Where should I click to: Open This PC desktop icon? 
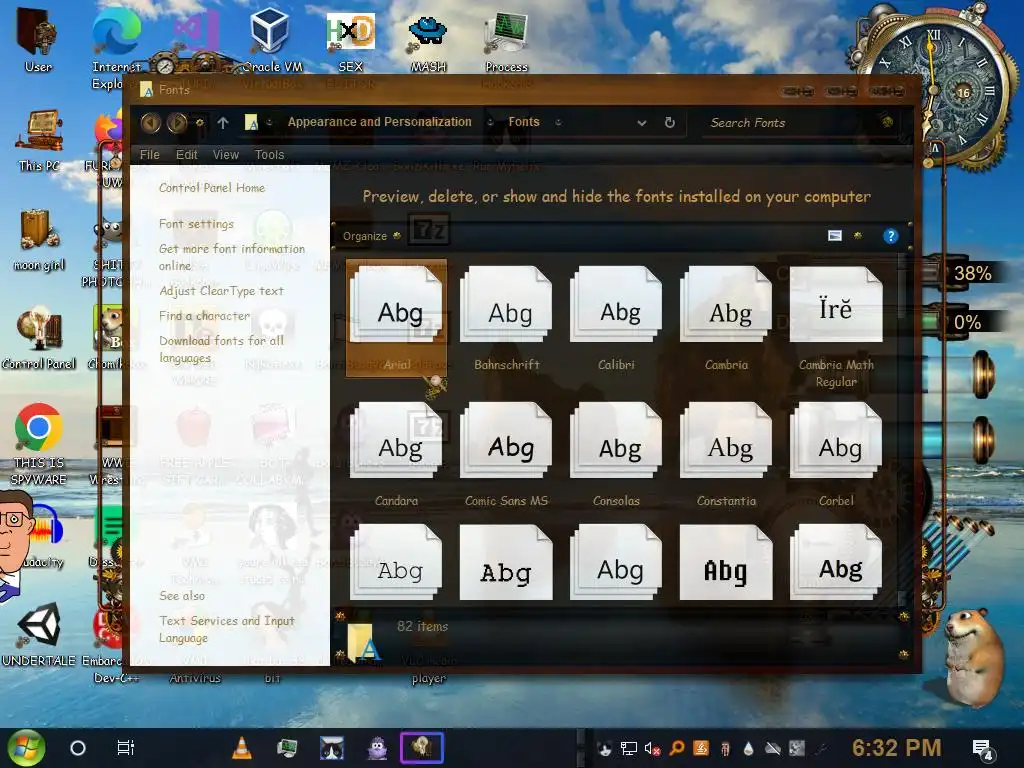pos(39,140)
